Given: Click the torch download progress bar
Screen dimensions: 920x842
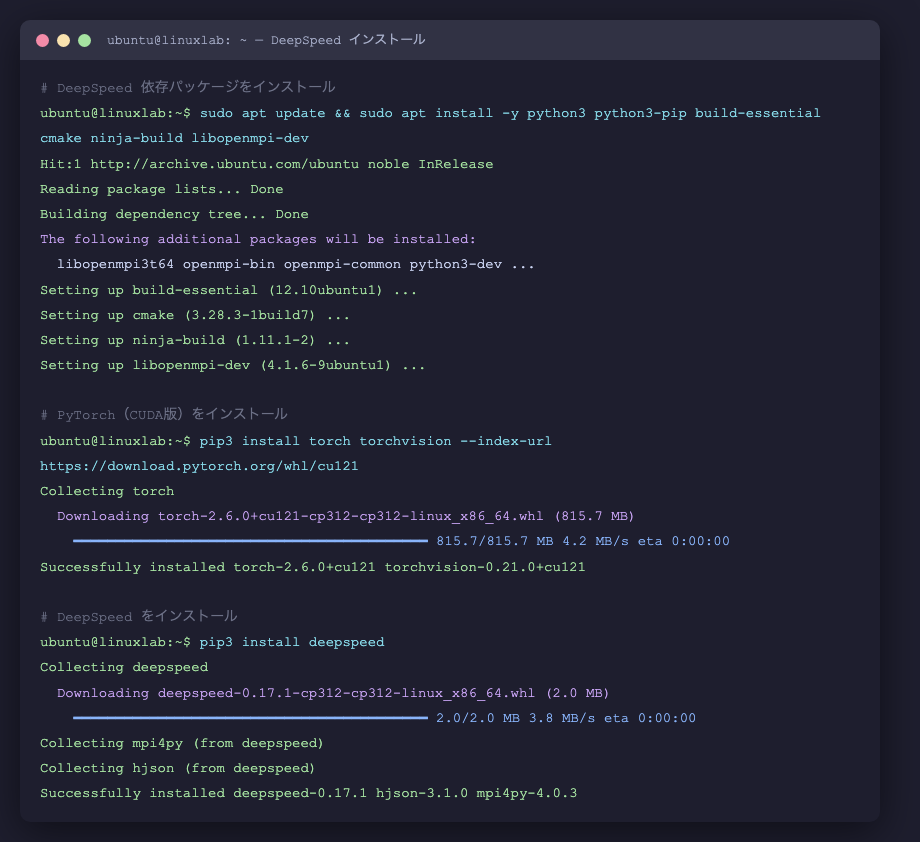Looking at the screenshot, I should [x=251, y=541].
